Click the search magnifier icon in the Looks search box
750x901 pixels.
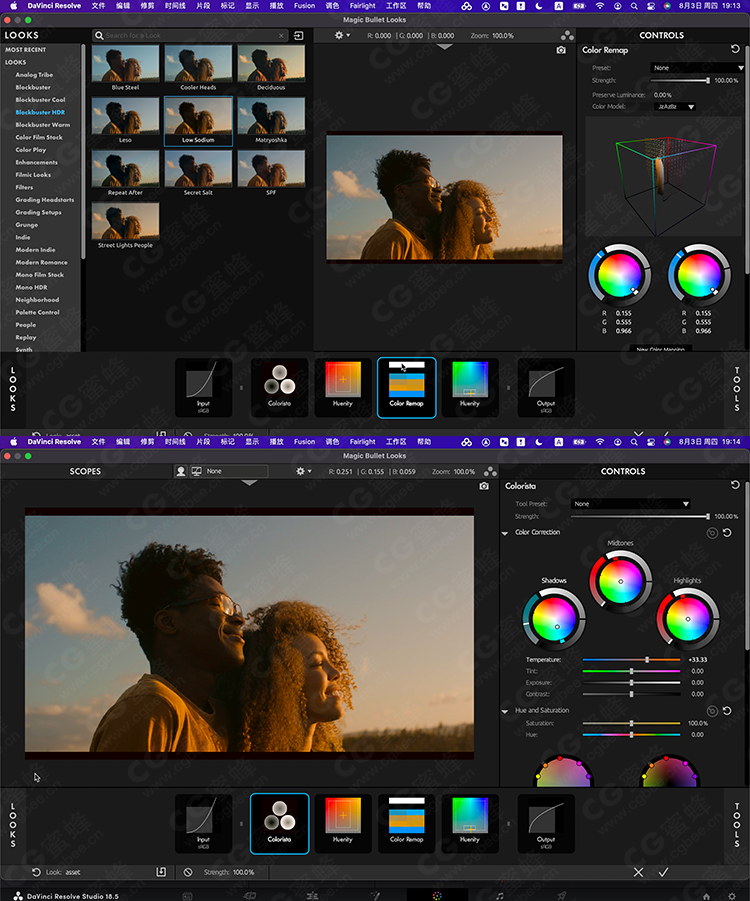coord(99,36)
